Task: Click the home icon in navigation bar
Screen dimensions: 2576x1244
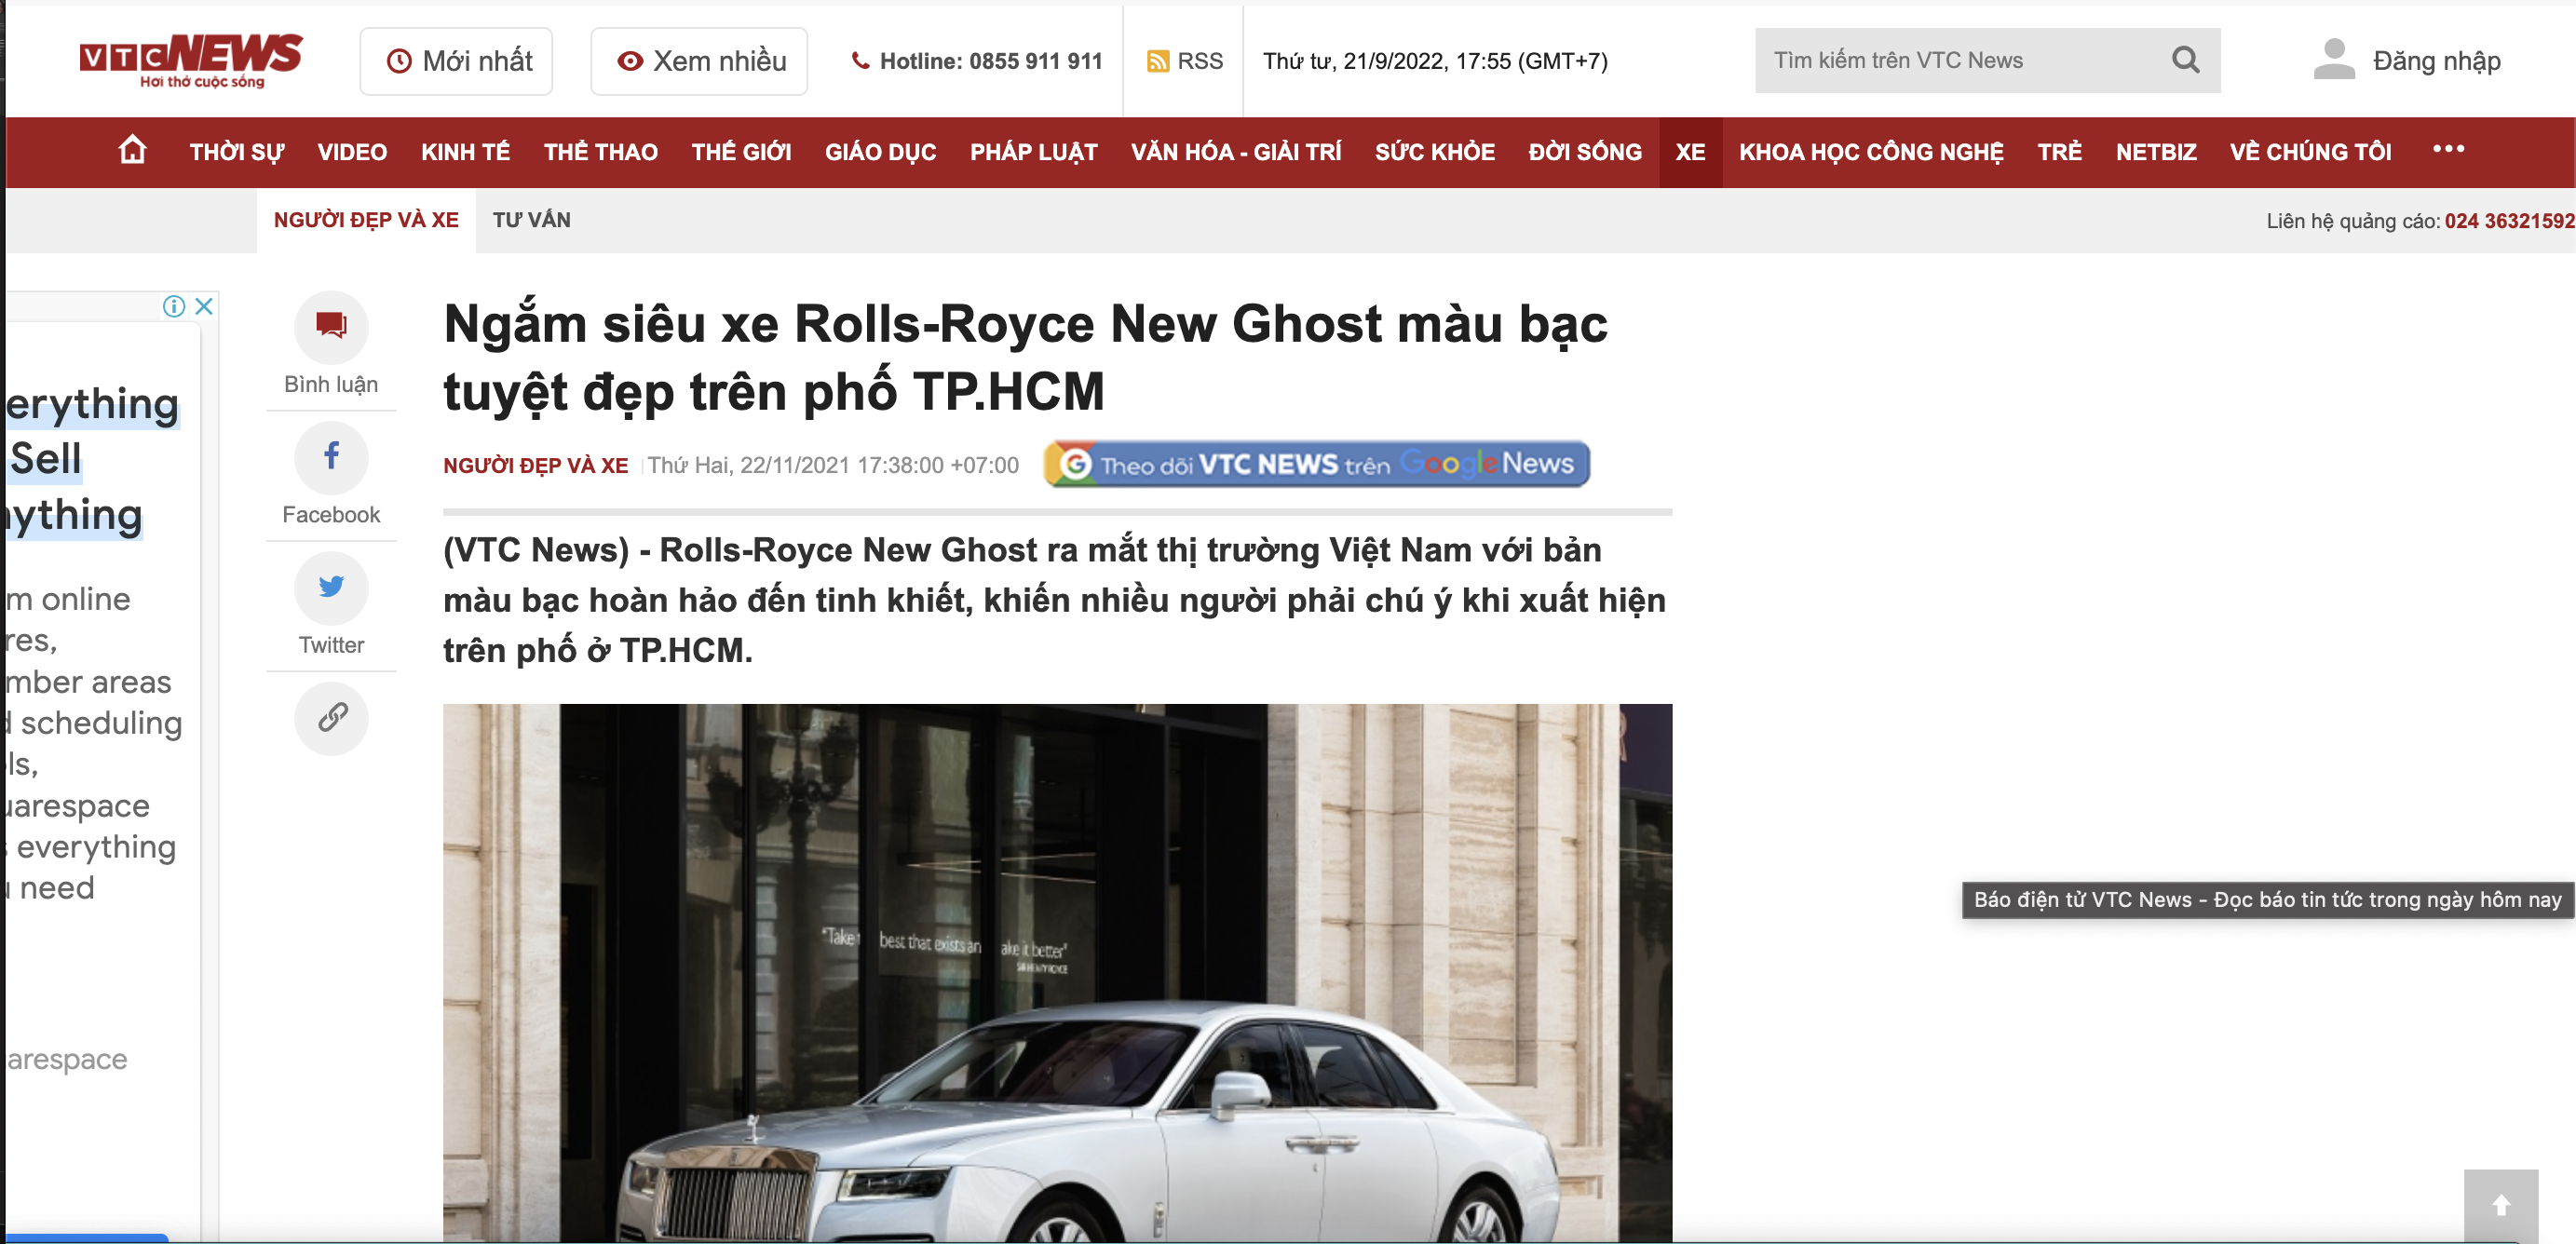Action: coord(132,151)
